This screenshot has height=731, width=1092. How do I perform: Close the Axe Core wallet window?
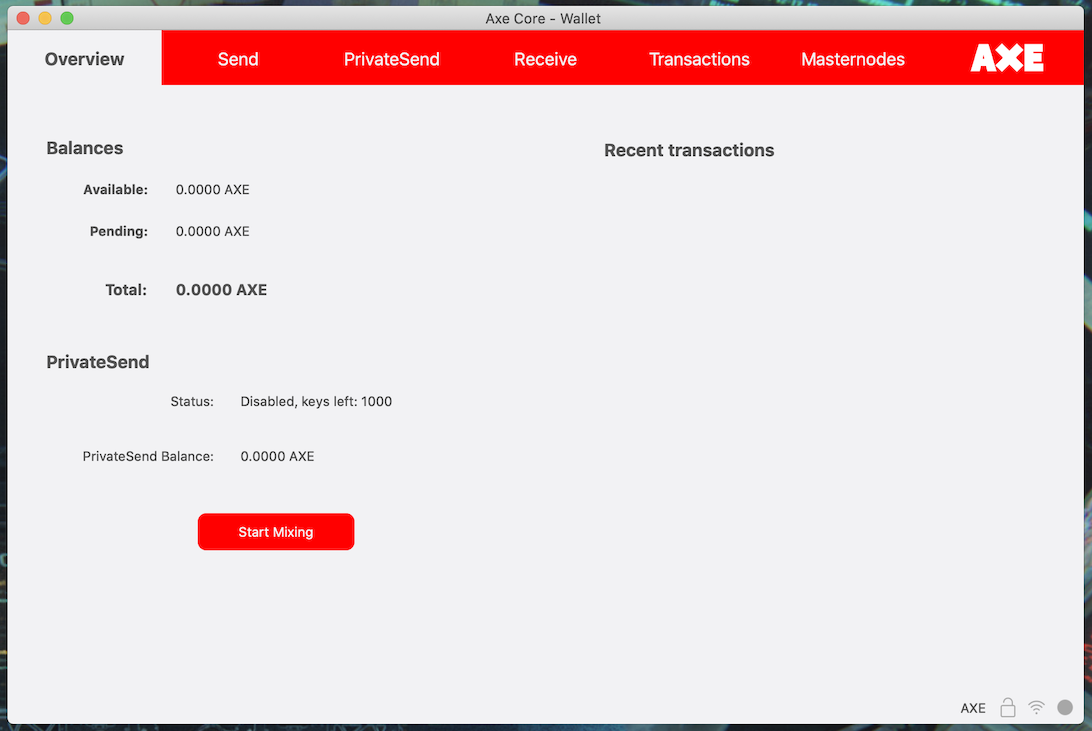(23, 18)
